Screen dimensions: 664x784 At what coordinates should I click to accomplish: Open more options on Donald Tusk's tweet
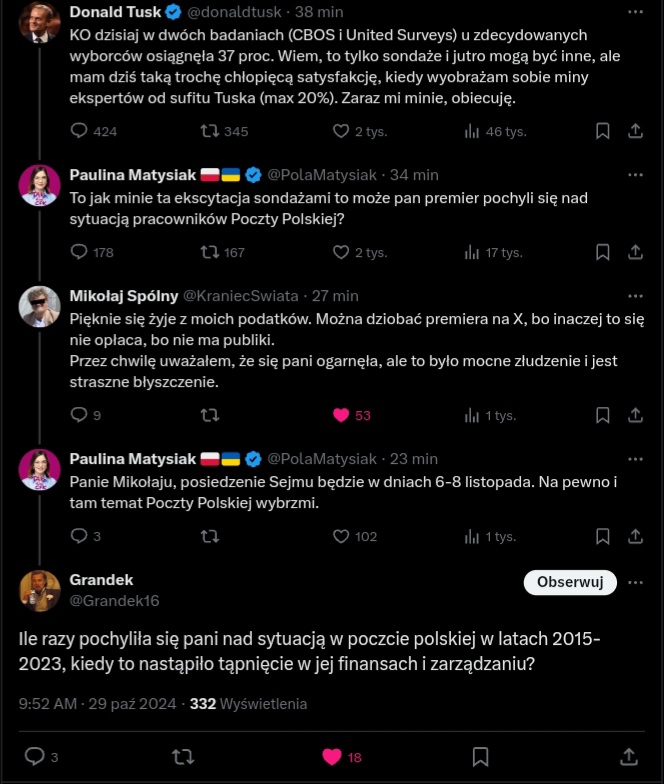[635, 12]
